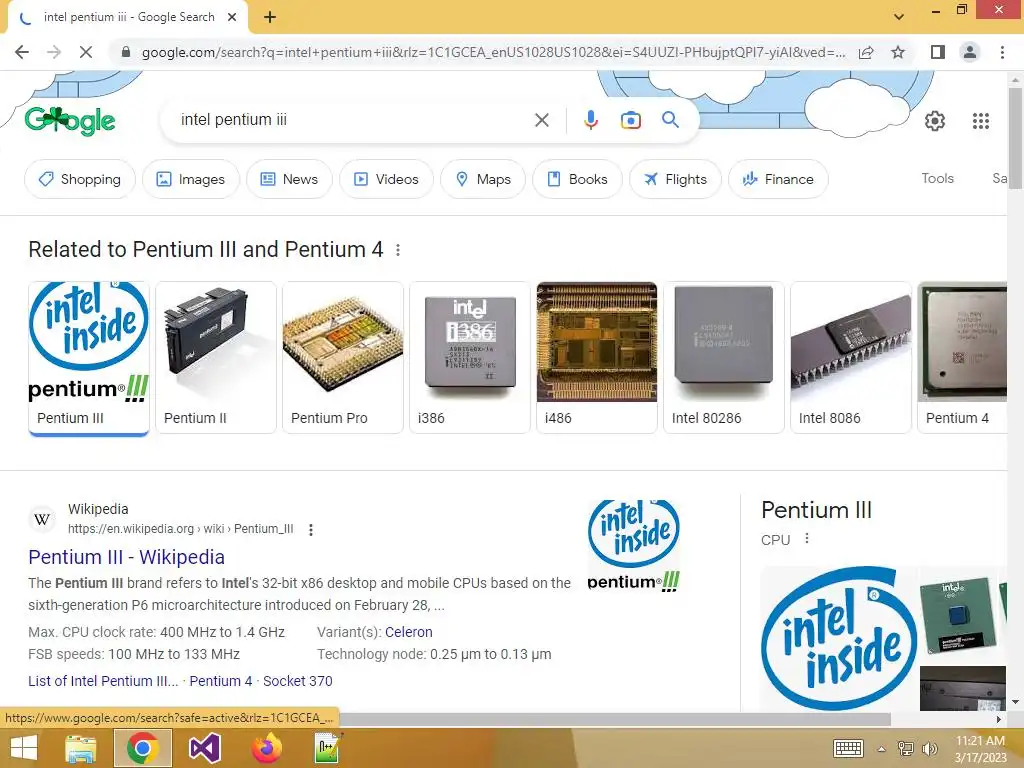
Task: Select the Pentium Pro card
Action: tap(343, 357)
